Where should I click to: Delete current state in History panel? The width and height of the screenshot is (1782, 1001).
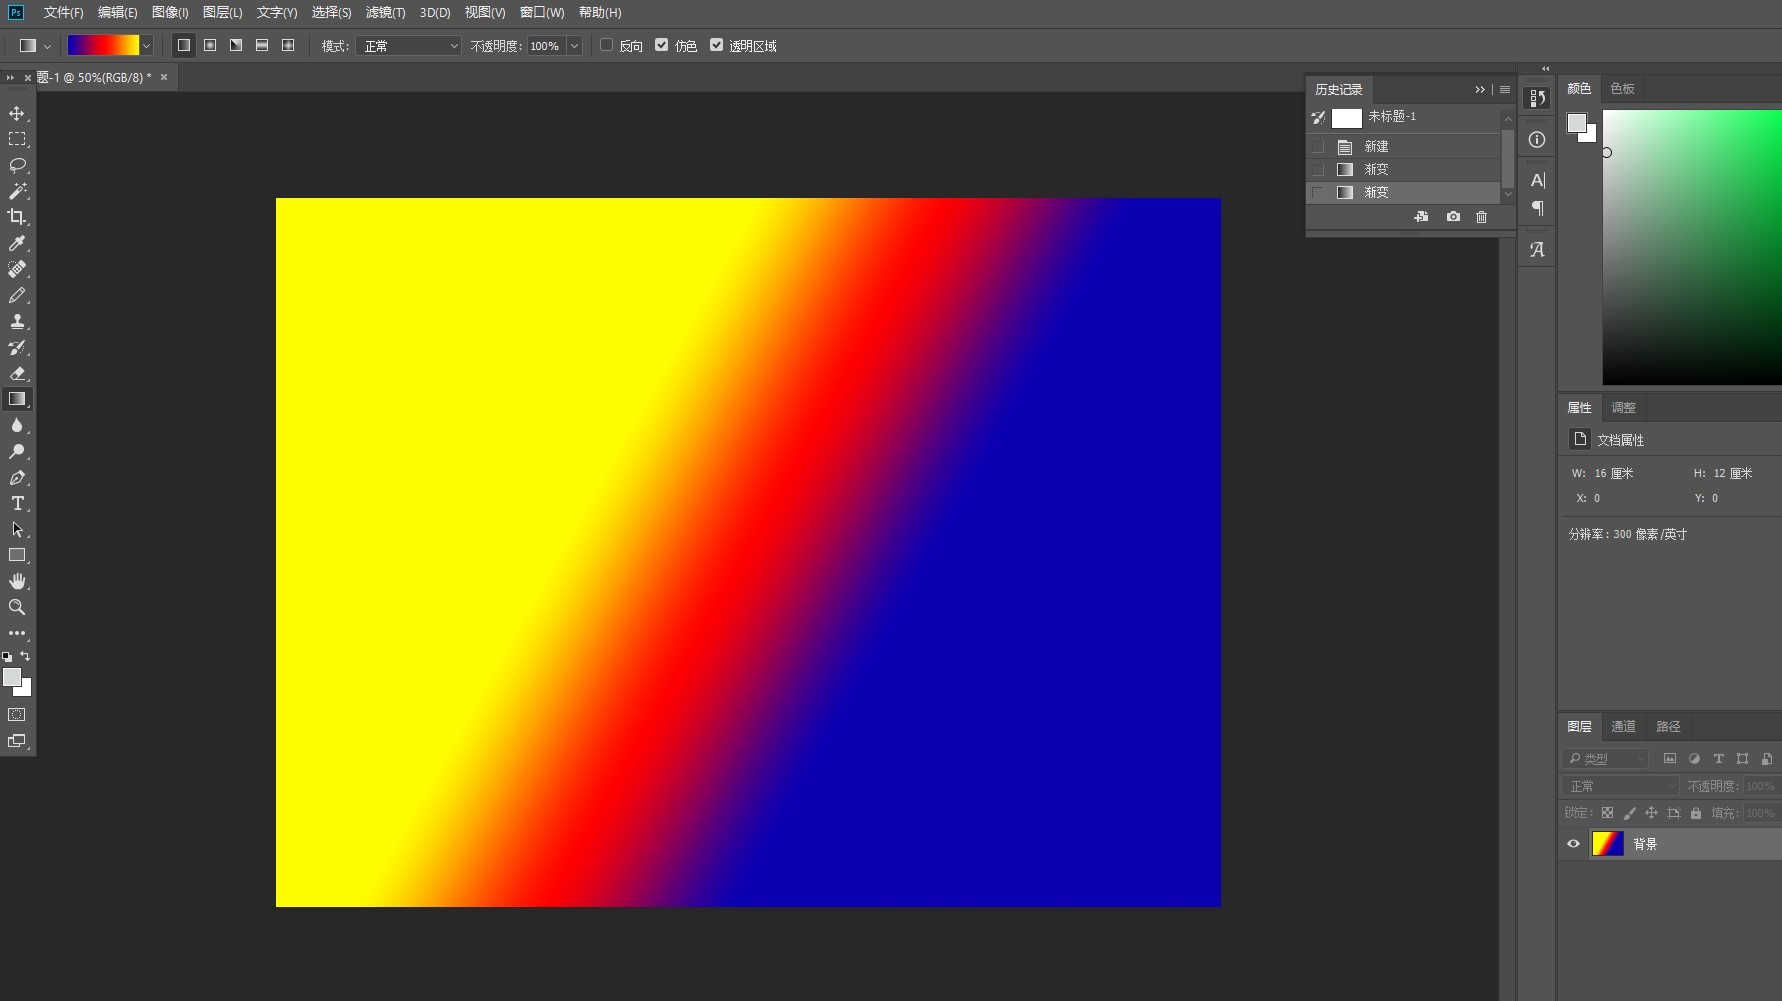pos(1481,217)
